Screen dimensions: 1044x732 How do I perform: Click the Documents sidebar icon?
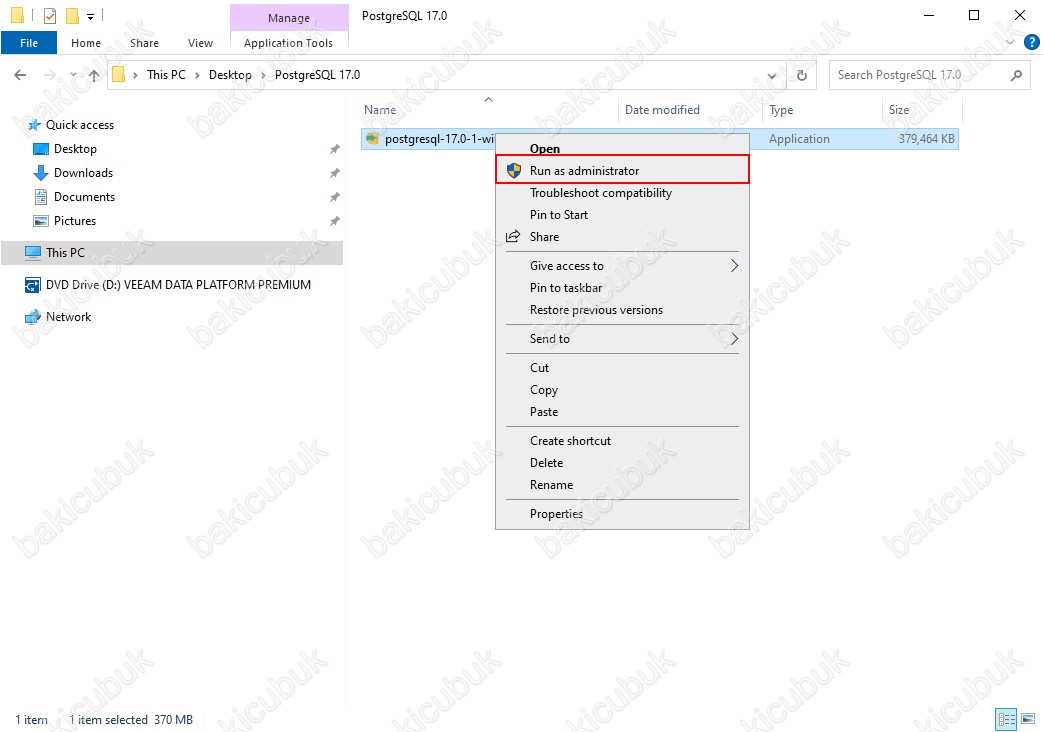click(41, 196)
